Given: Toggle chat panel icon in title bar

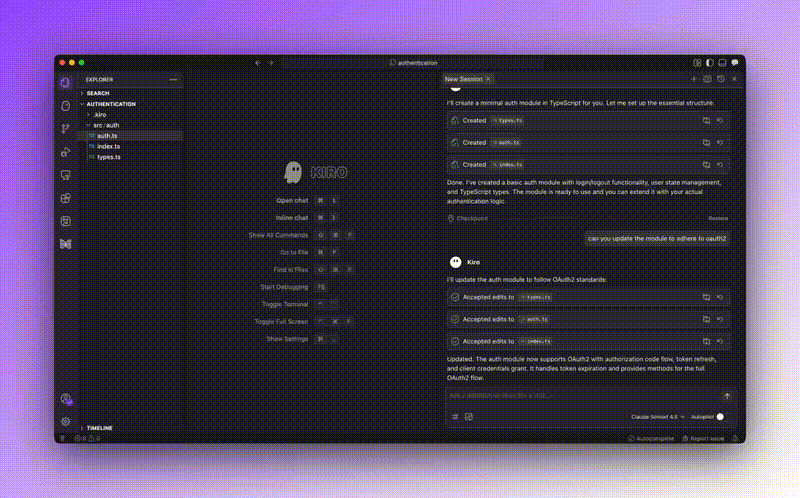Looking at the screenshot, I should (735, 63).
